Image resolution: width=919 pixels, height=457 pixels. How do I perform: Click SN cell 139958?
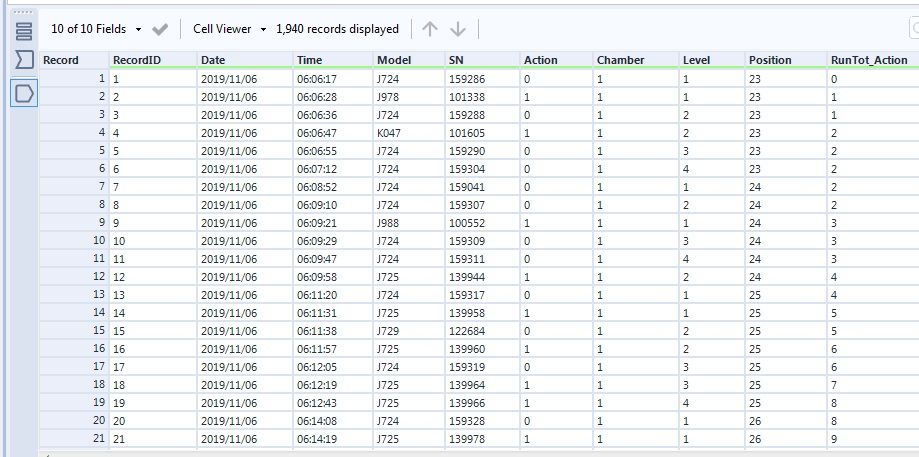click(482, 313)
